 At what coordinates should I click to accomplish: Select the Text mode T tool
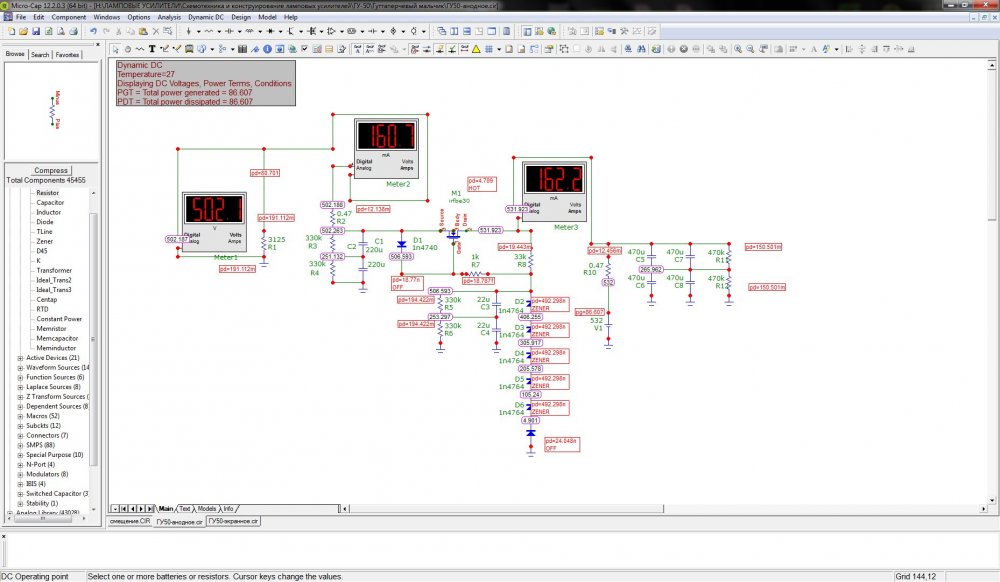(152, 48)
